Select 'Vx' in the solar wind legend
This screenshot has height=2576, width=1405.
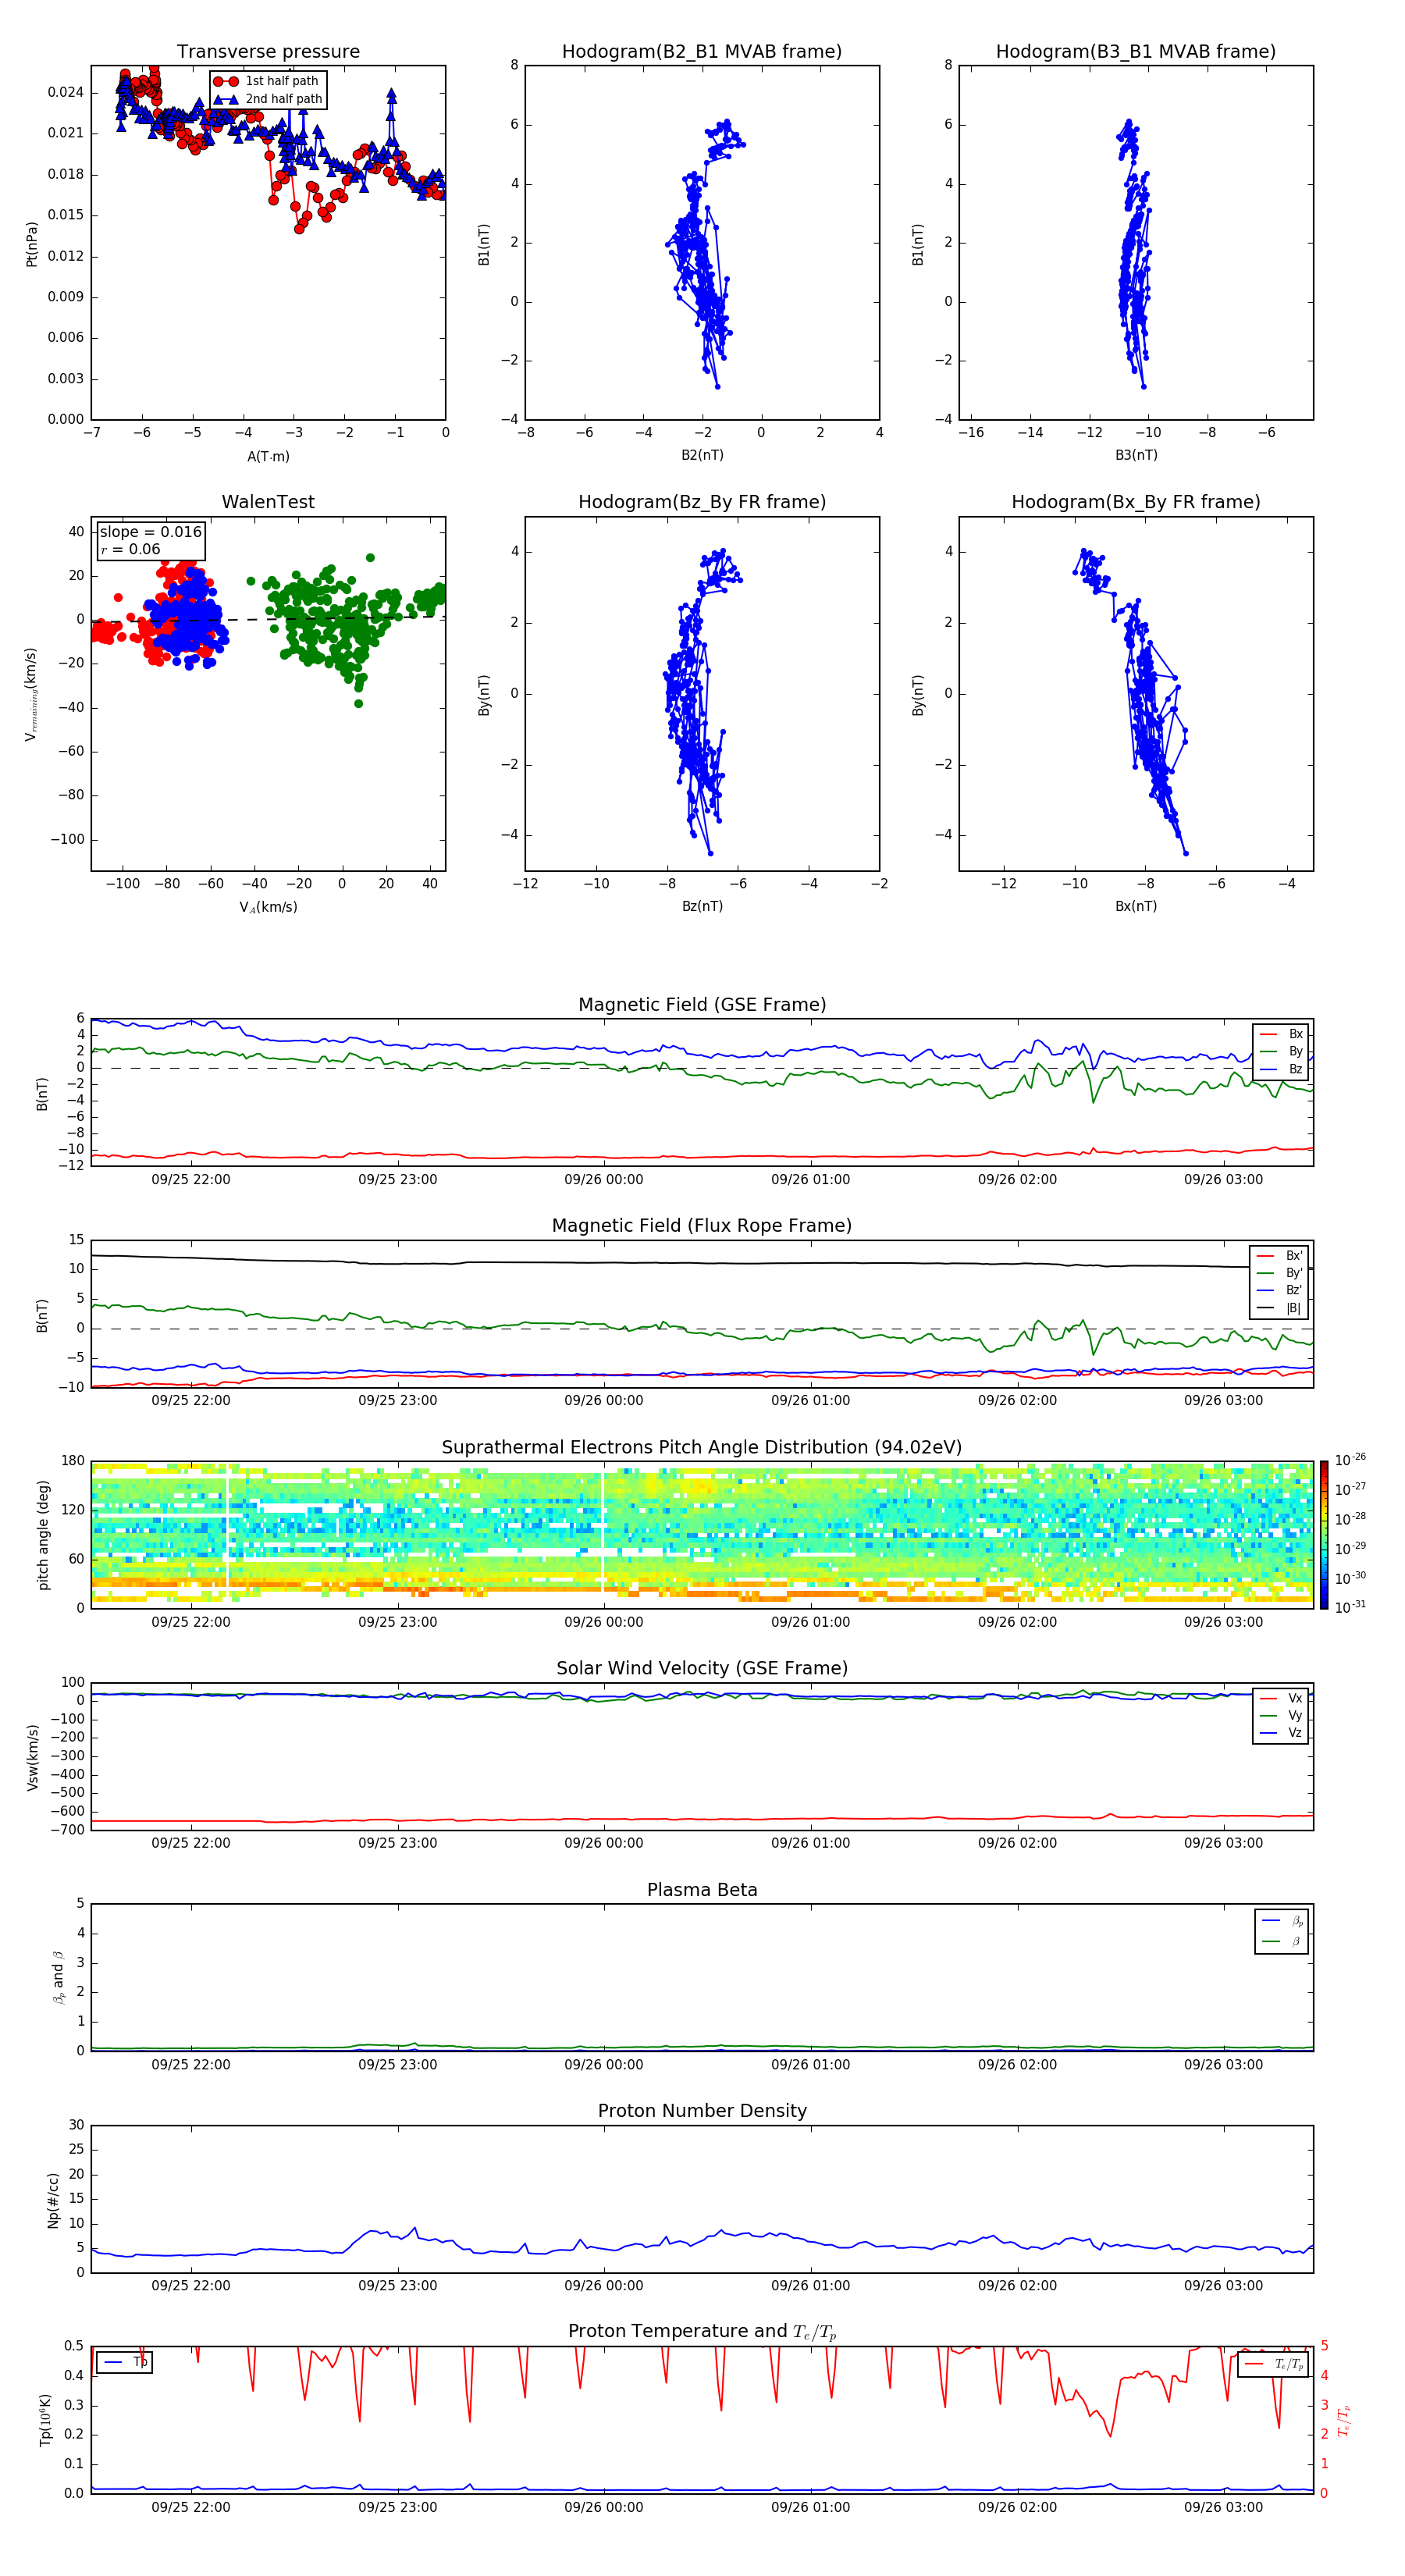(x=1282, y=1698)
